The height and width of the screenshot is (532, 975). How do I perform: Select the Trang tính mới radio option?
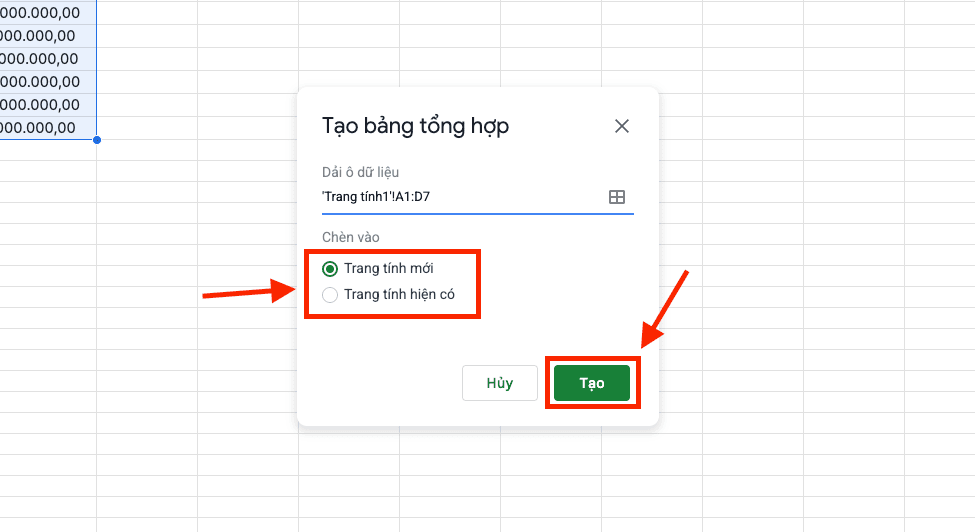pos(330,268)
